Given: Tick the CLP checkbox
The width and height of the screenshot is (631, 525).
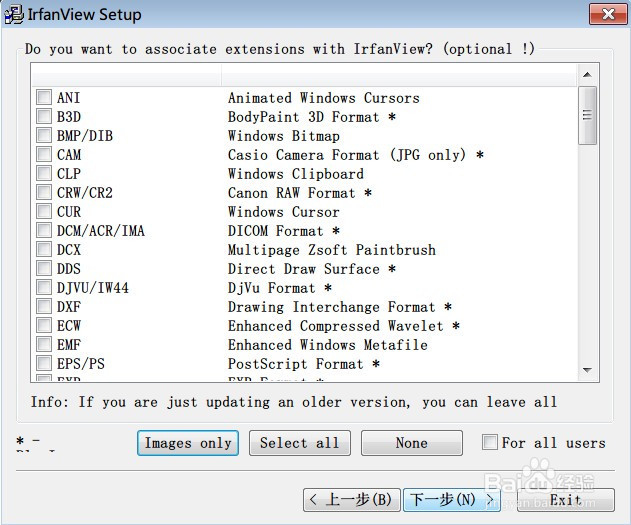Looking at the screenshot, I should [44, 173].
